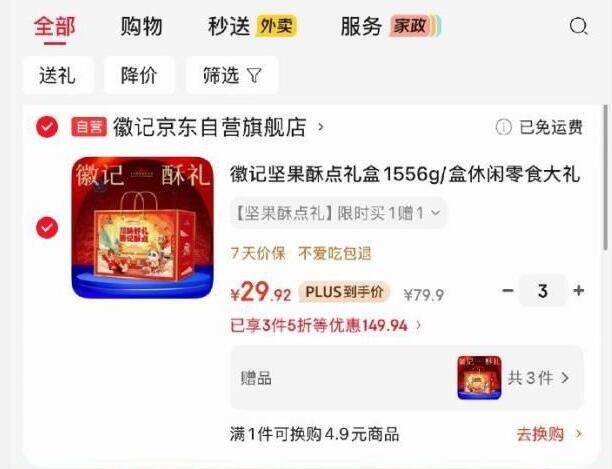Screen dimensions: 612x469
Task: Uncheck the 徽记坚果酥点礼盒 item checkbox
Action: (47, 227)
